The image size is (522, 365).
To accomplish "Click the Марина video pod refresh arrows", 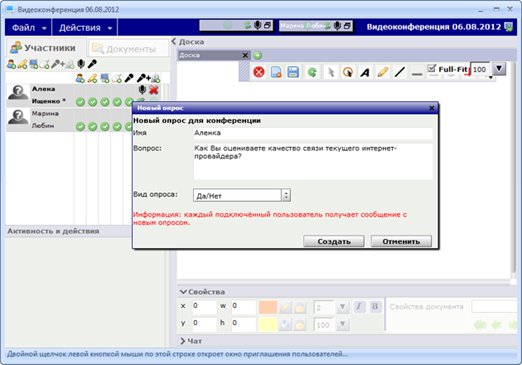I will click(x=328, y=26).
